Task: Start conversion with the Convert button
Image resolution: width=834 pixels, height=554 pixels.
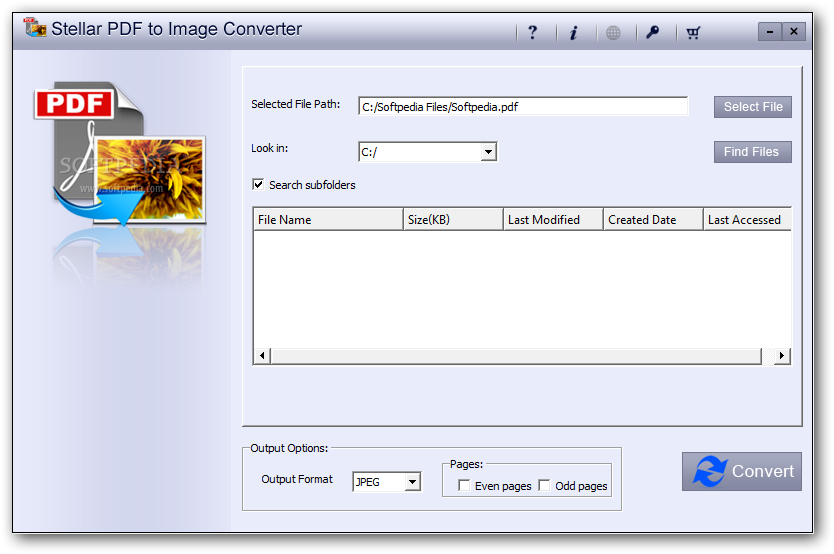Action: 741,472
